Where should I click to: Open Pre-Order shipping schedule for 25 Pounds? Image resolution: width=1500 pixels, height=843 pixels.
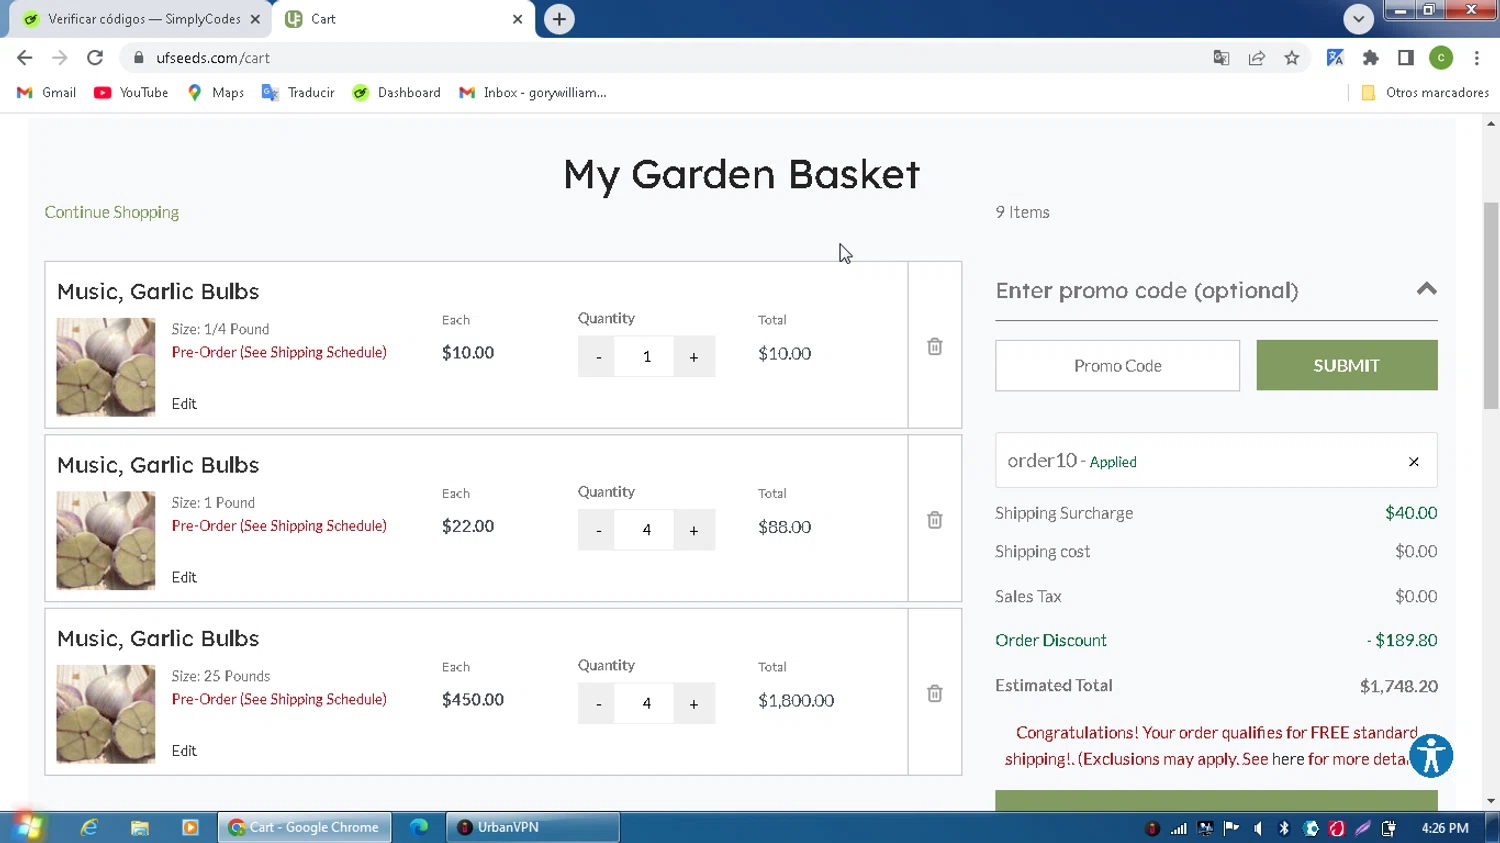279,699
